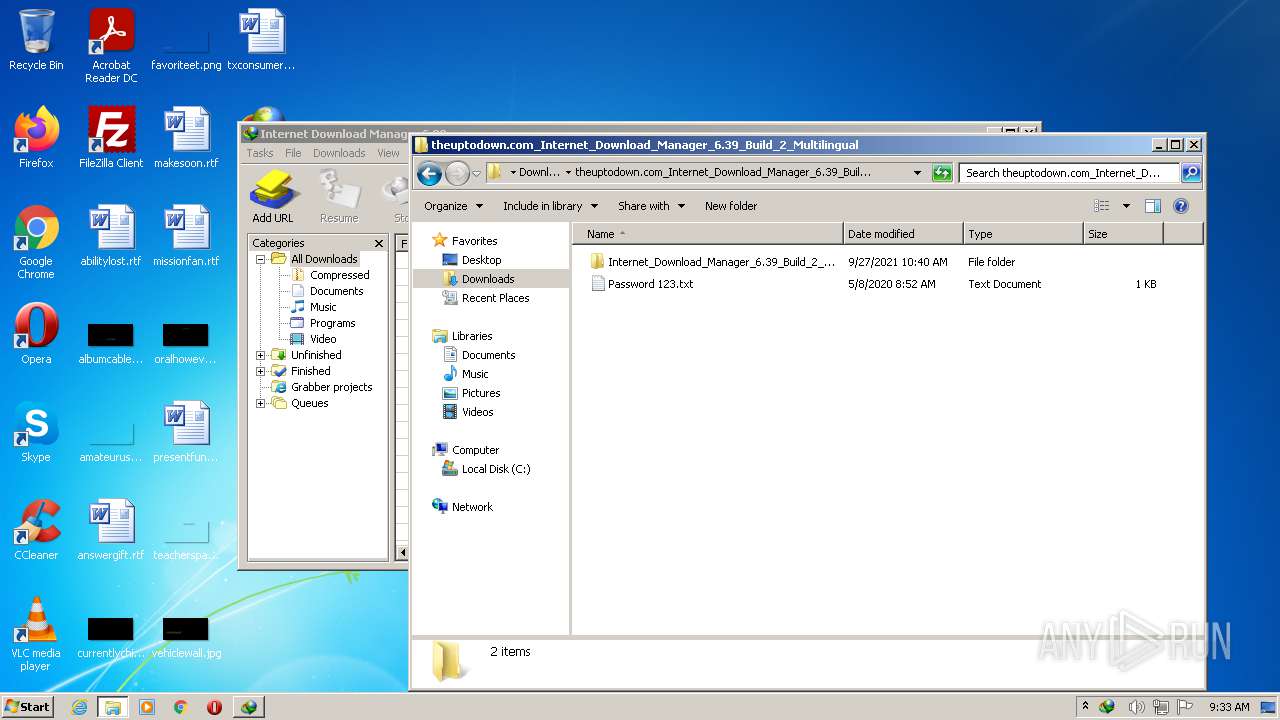Open File menu in IDM
The width and height of the screenshot is (1280, 720).
293,153
